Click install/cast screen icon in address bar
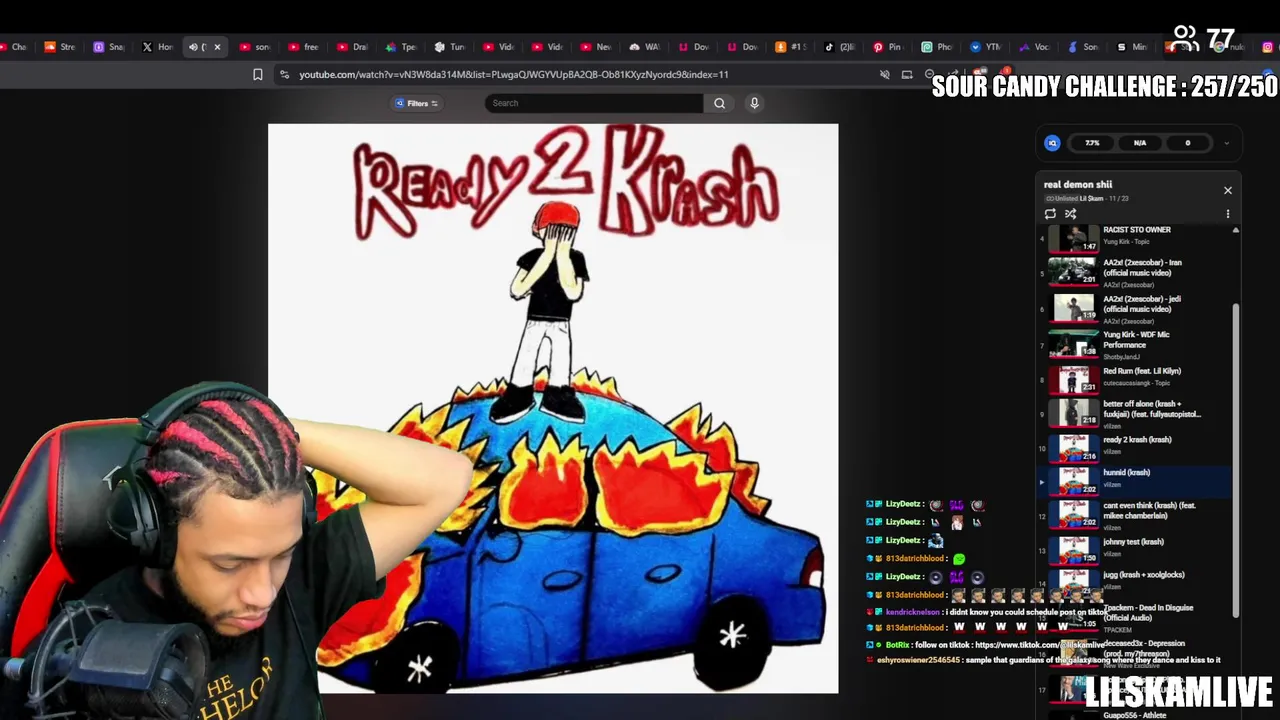 (x=907, y=74)
